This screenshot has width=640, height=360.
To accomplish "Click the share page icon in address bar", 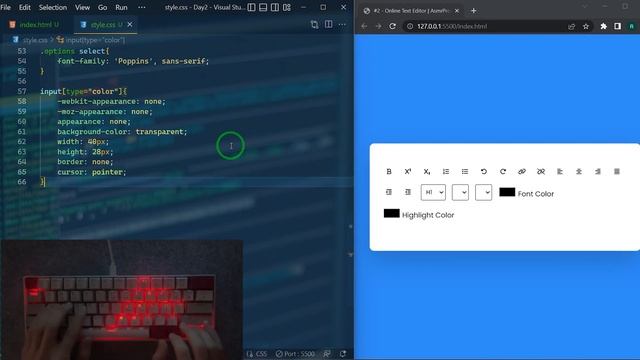I will click(x=571, y=26).
